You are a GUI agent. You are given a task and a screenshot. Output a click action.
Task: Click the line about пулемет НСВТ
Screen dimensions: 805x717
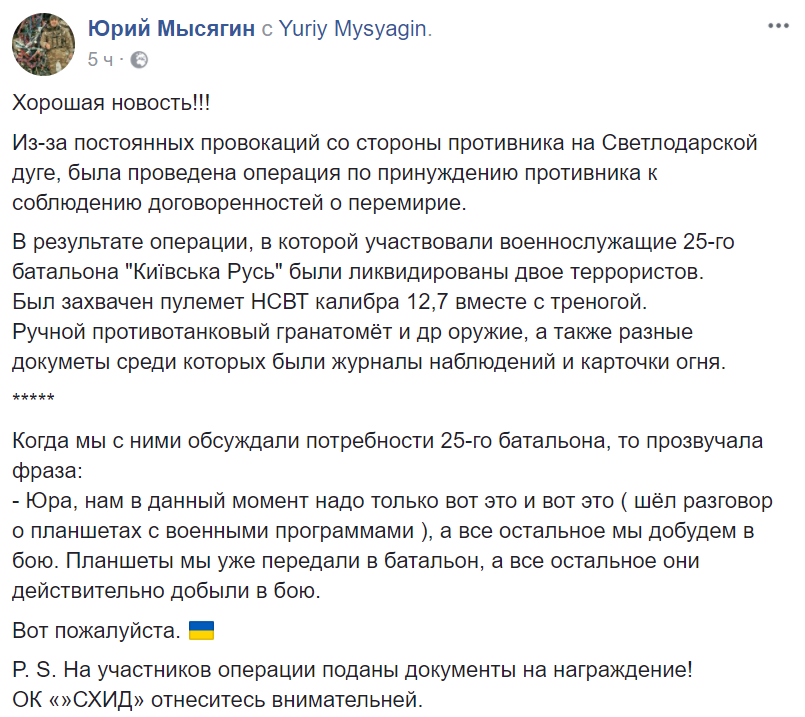330,302
